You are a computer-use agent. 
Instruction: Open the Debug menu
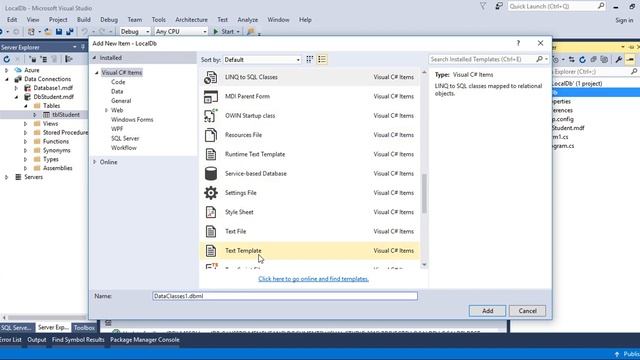click(109, 20)
